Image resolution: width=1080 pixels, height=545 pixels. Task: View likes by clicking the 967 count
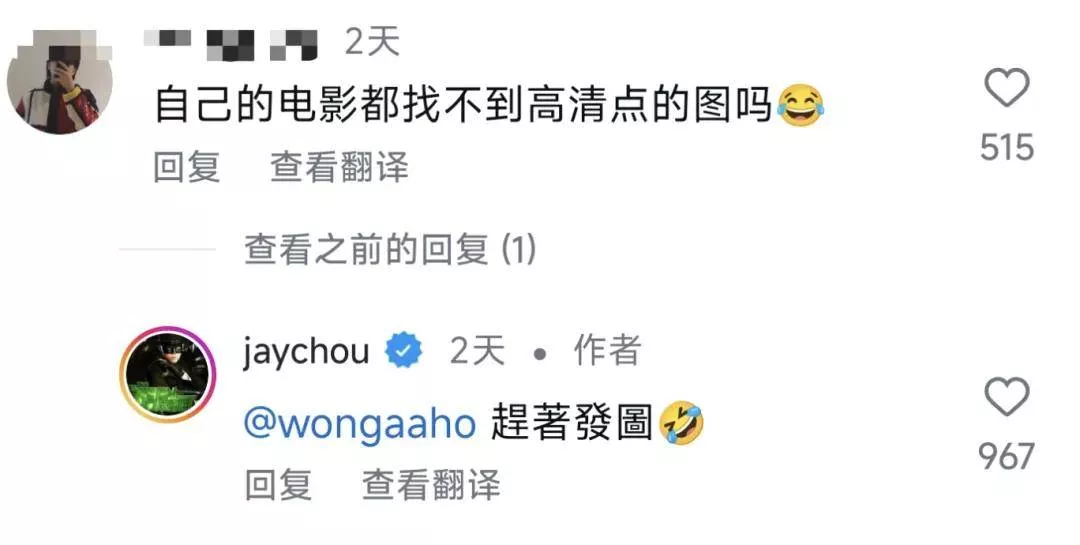[1007, 456]
